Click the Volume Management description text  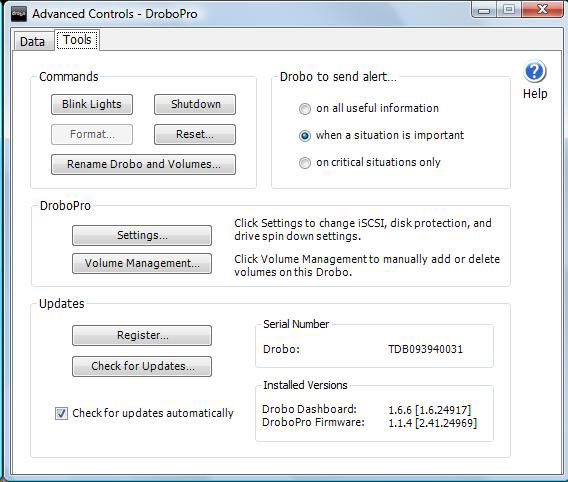[367, 265]
